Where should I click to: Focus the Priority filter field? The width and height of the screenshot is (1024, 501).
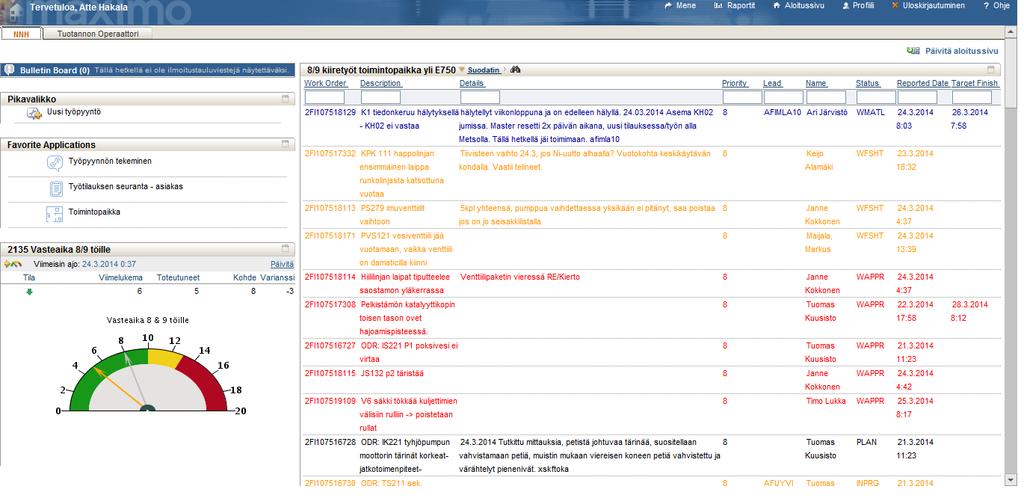click(x=742, y=97)
